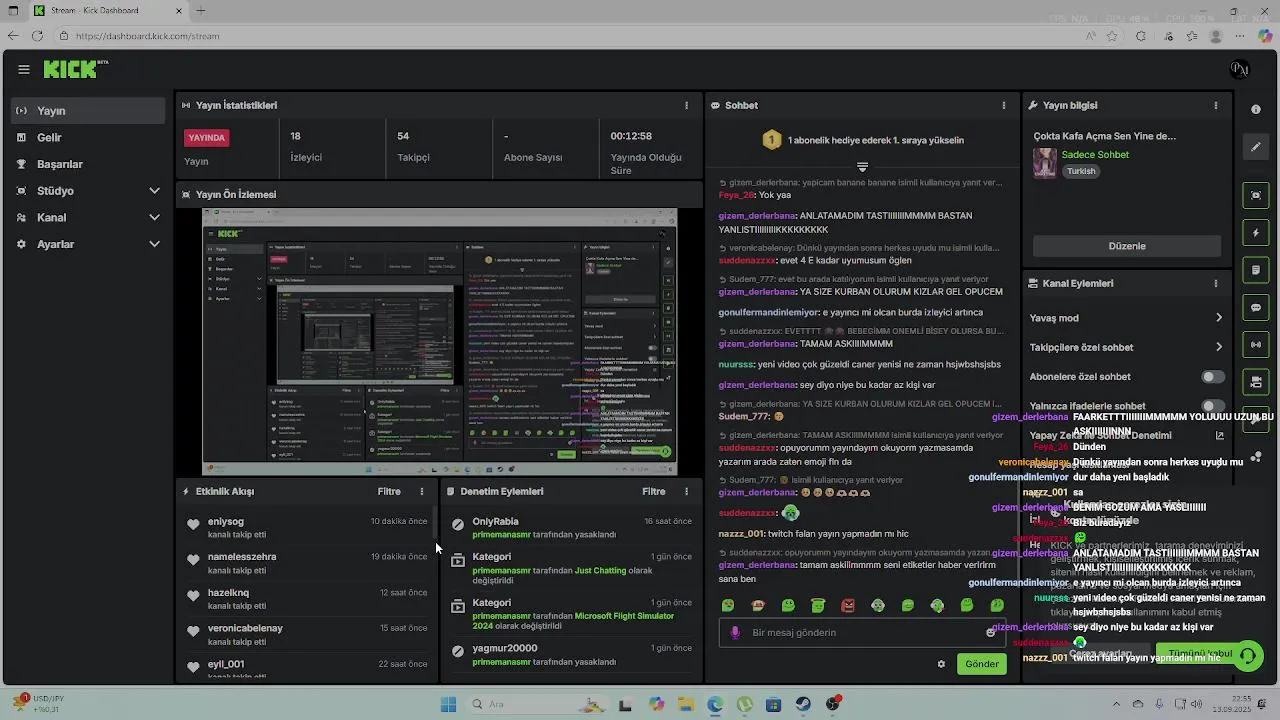Open Yapay Zeka Sohbet Denetimi external link

coord(1219,435)
